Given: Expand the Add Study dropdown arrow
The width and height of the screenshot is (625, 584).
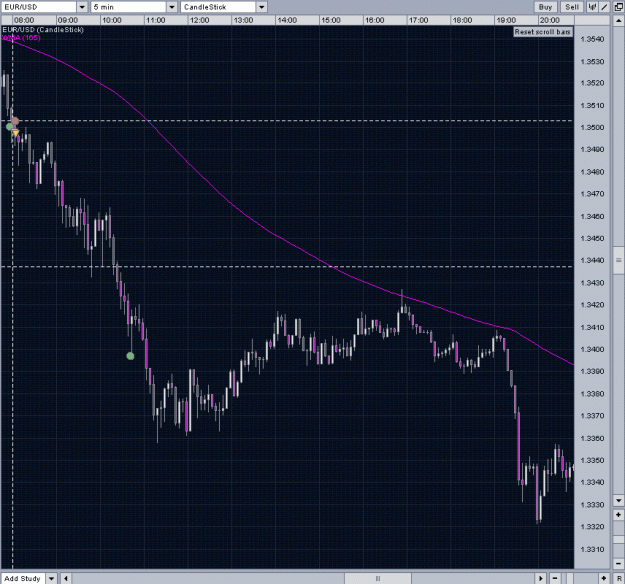Looking at the screenshot, I should click(52, 578).
